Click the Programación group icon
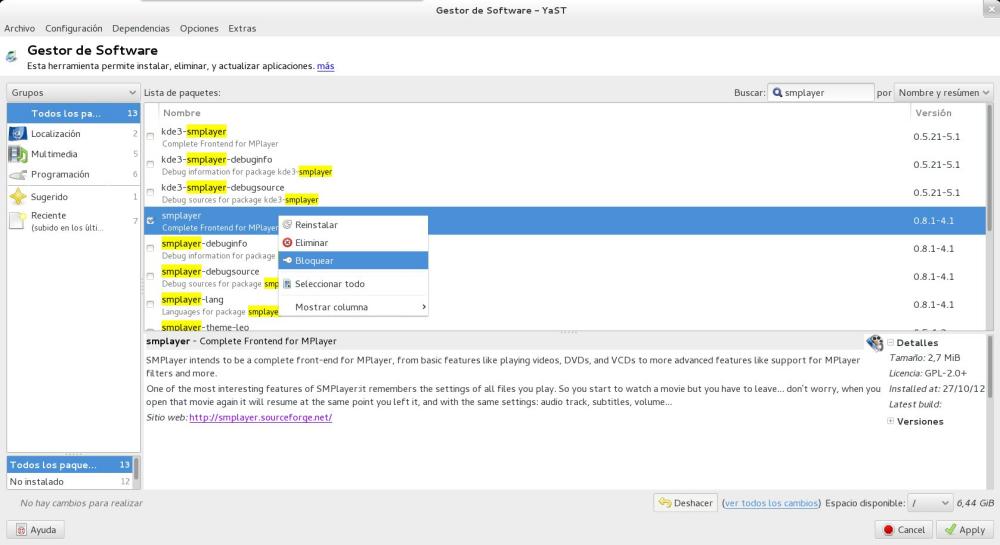 [x=17, y=175]
